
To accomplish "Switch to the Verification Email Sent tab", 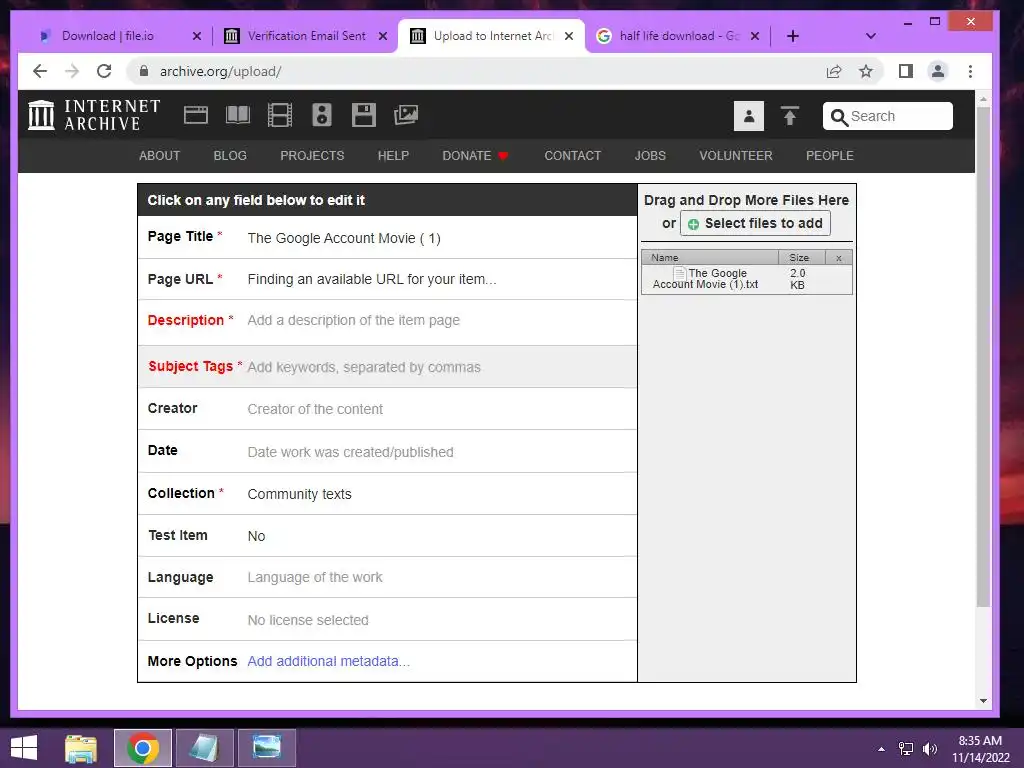I will [306, 36].
